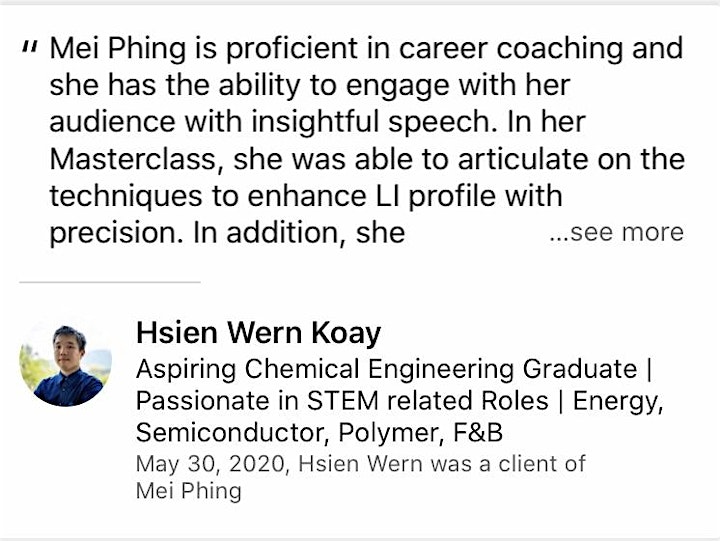Click 'techniques to enhance LI profile with' line
The width and height of the screenshot is (720, 541).
[306, 197]
